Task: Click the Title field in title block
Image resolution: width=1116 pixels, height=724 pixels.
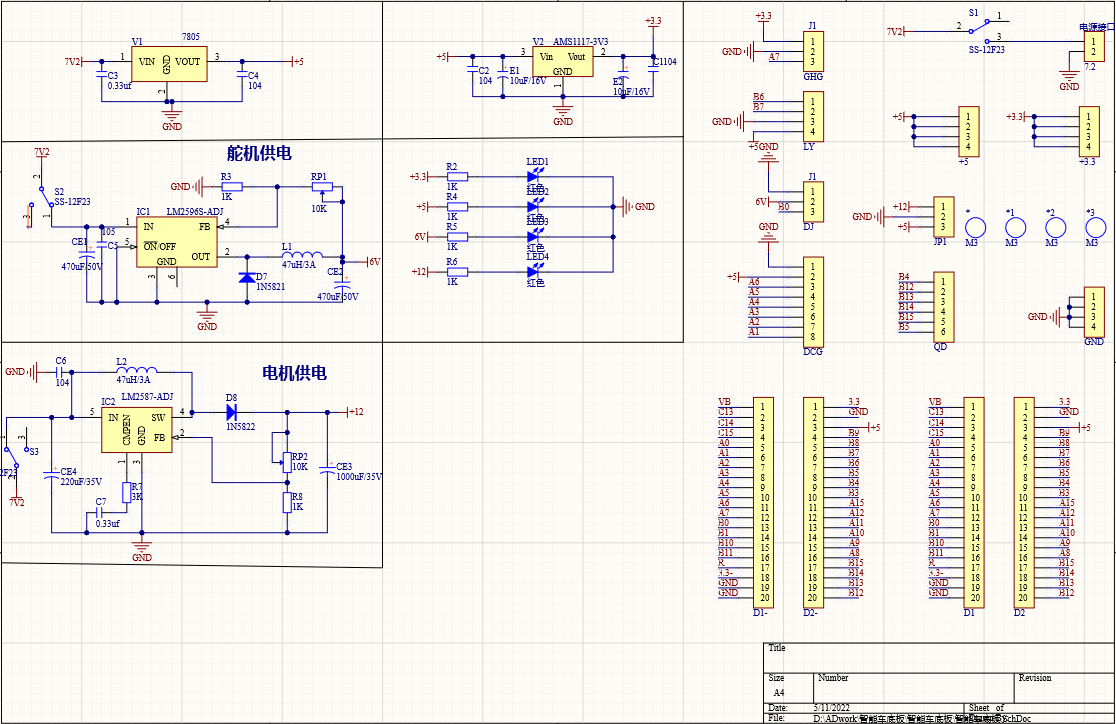Action: click(937, 657)
